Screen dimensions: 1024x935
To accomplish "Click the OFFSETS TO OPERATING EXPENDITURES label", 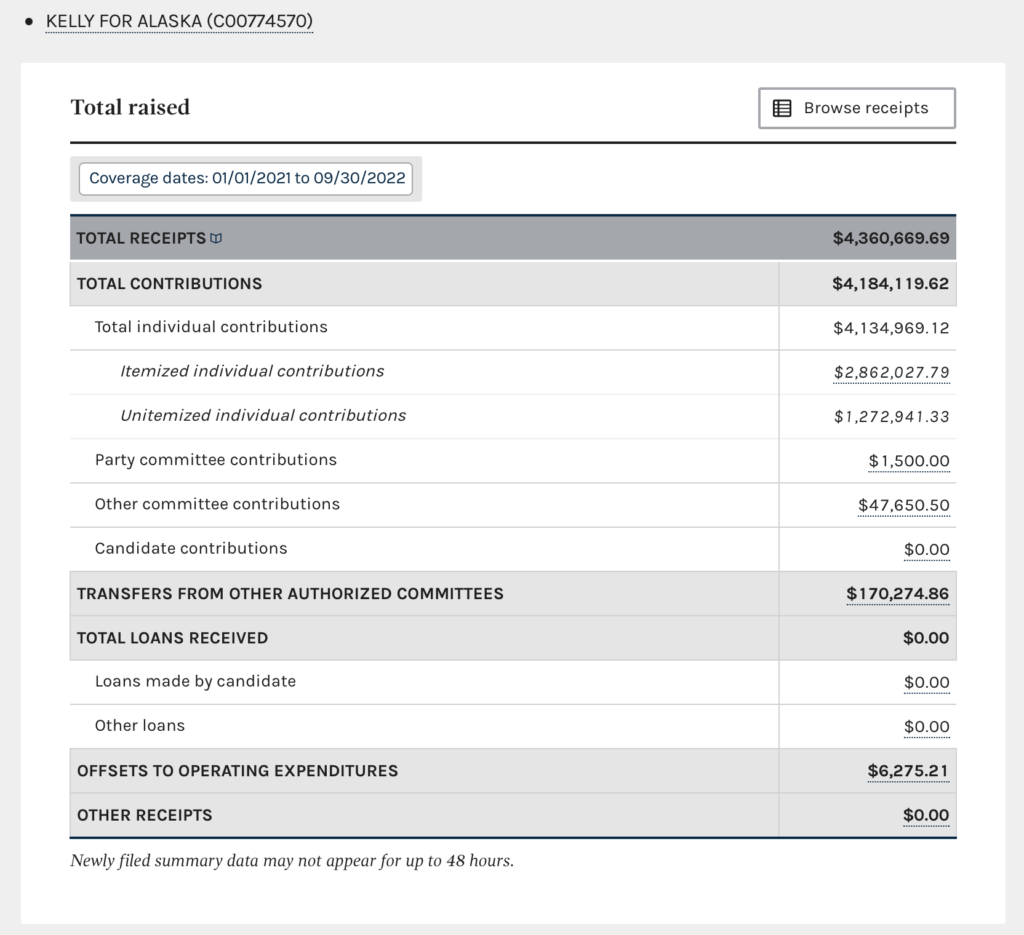I will (237, 771).
